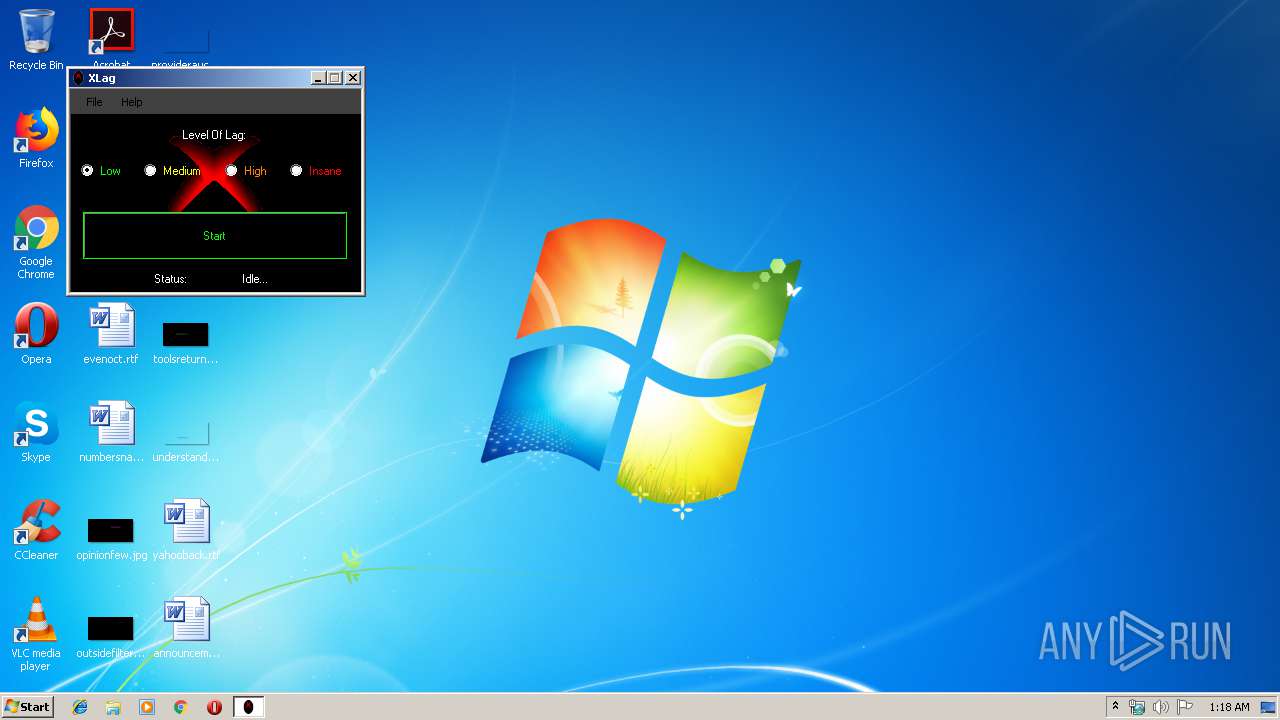
Task: Launch Opera from the taskbar
Action: click(214, 707)
